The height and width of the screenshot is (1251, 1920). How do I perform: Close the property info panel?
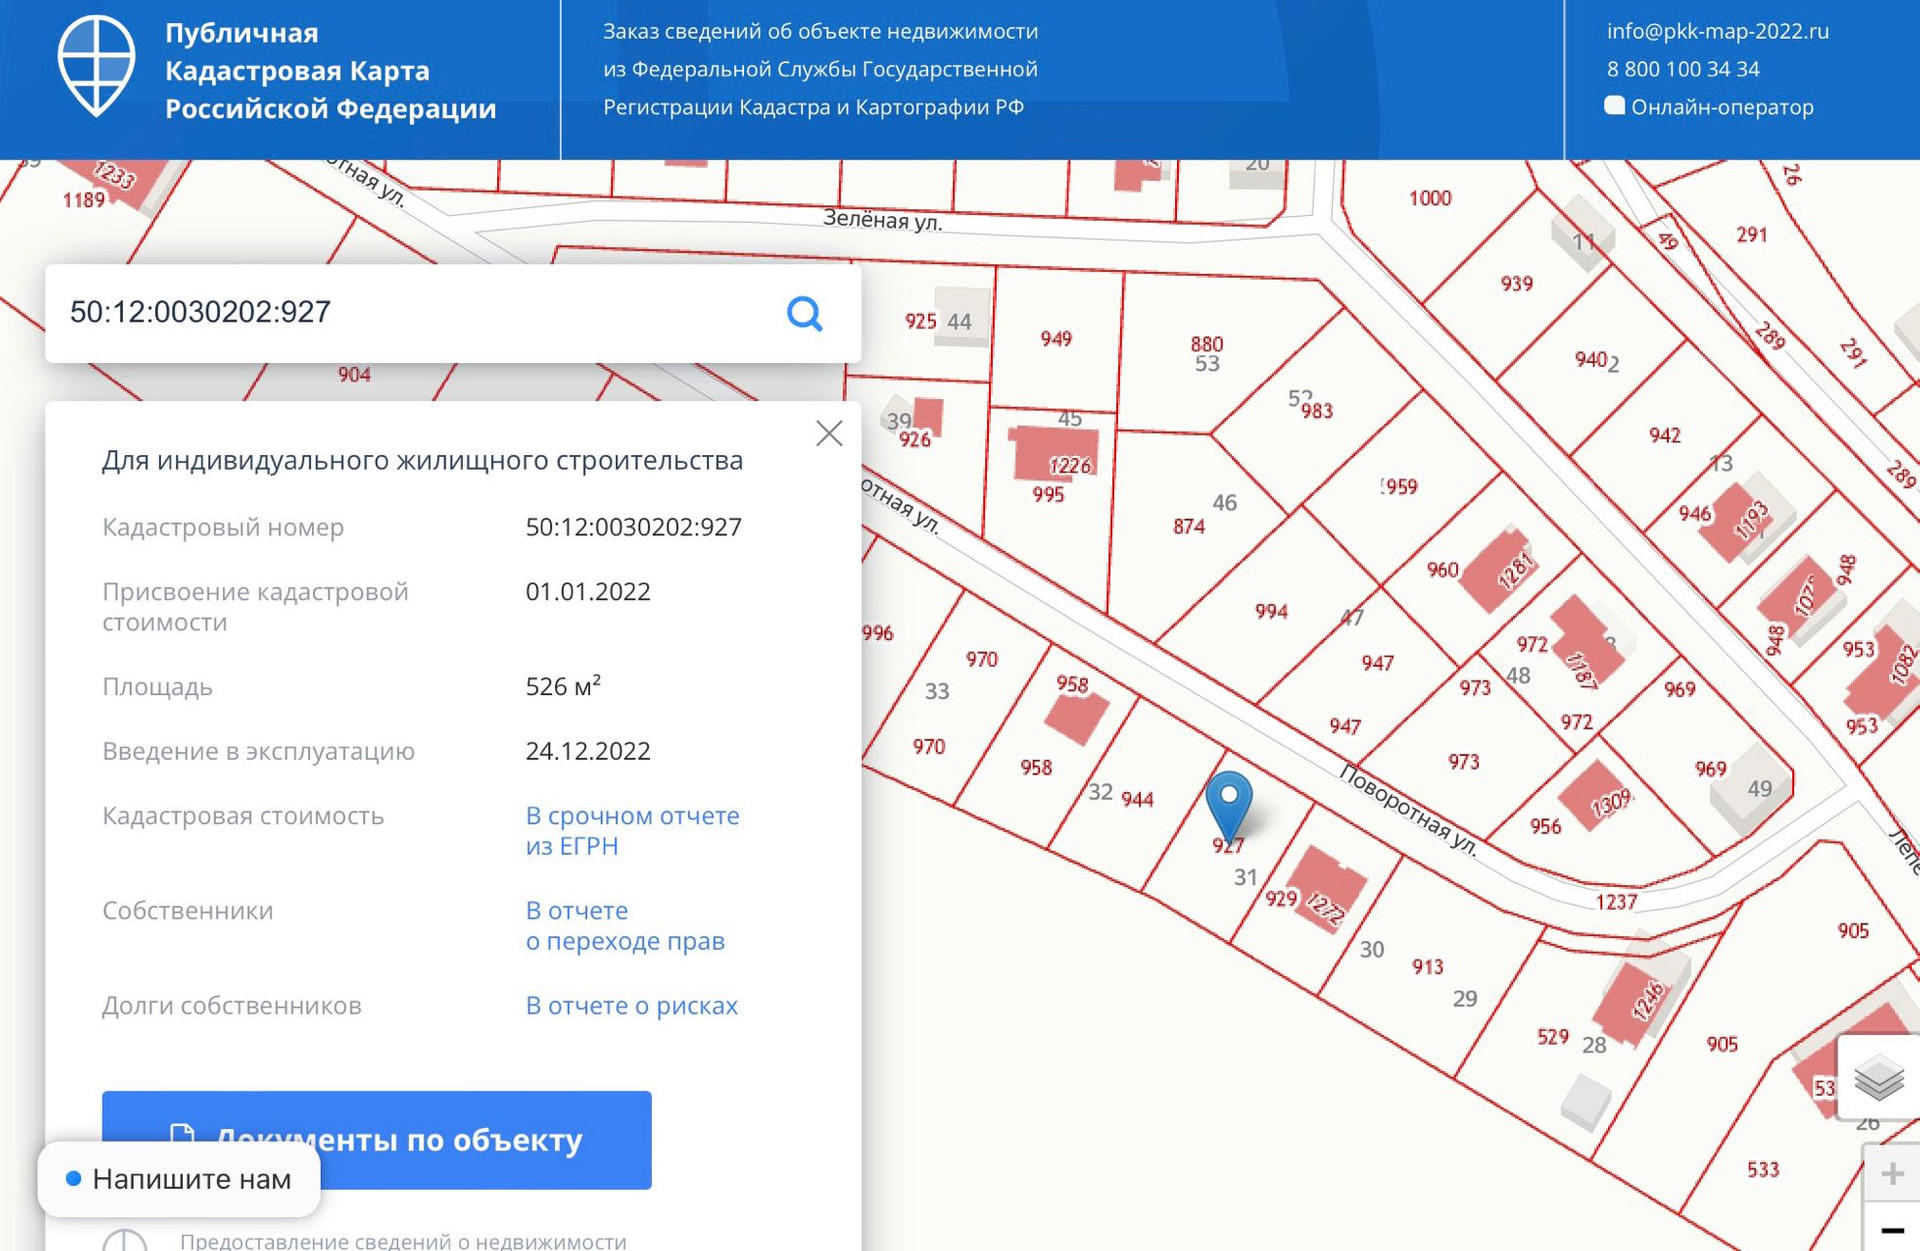click(829, 433)
